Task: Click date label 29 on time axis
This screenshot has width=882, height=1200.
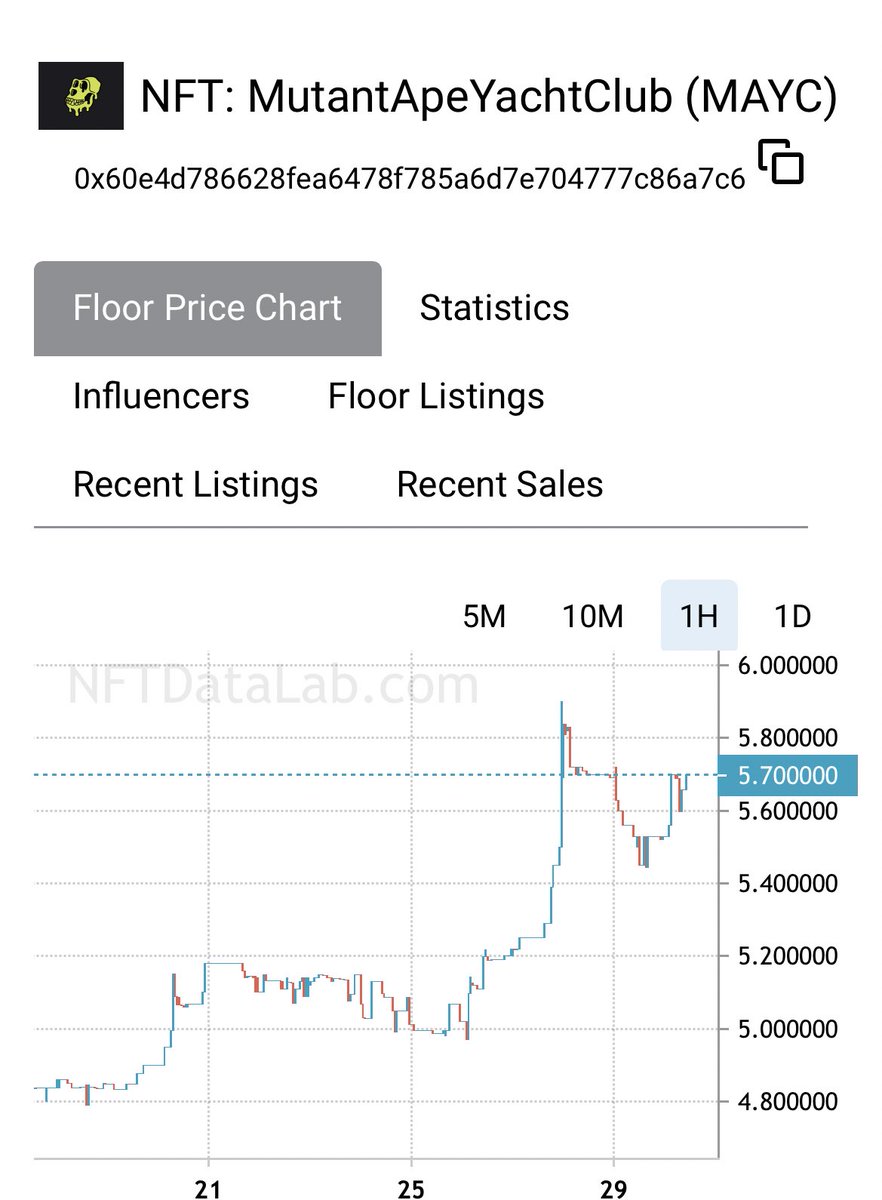Action: [614, 1189]
